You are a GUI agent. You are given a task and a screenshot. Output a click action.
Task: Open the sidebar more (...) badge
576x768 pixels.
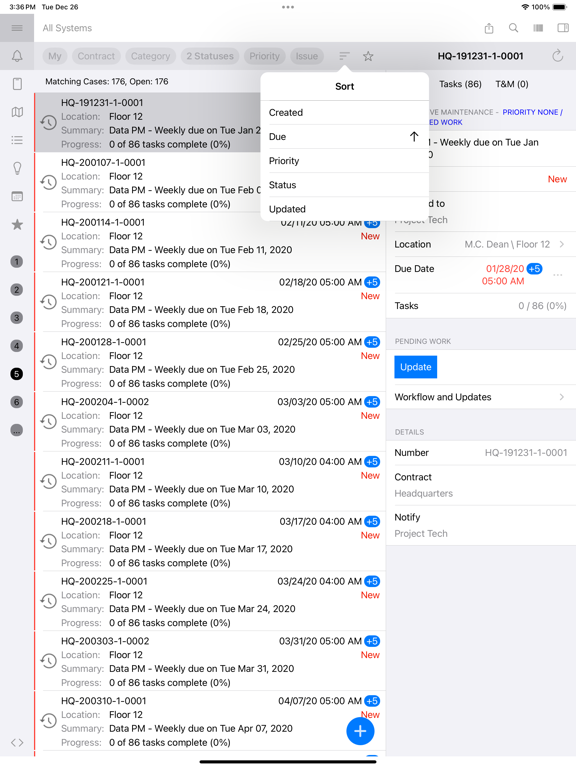pyautogui.click(x=17, y=430)
